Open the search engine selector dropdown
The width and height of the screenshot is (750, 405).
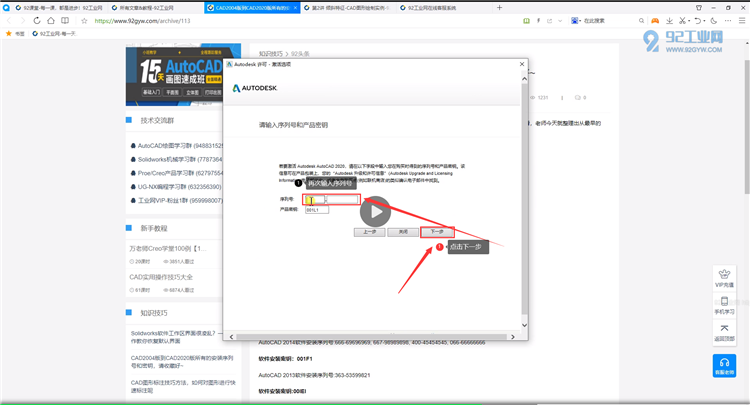(576, 21)
